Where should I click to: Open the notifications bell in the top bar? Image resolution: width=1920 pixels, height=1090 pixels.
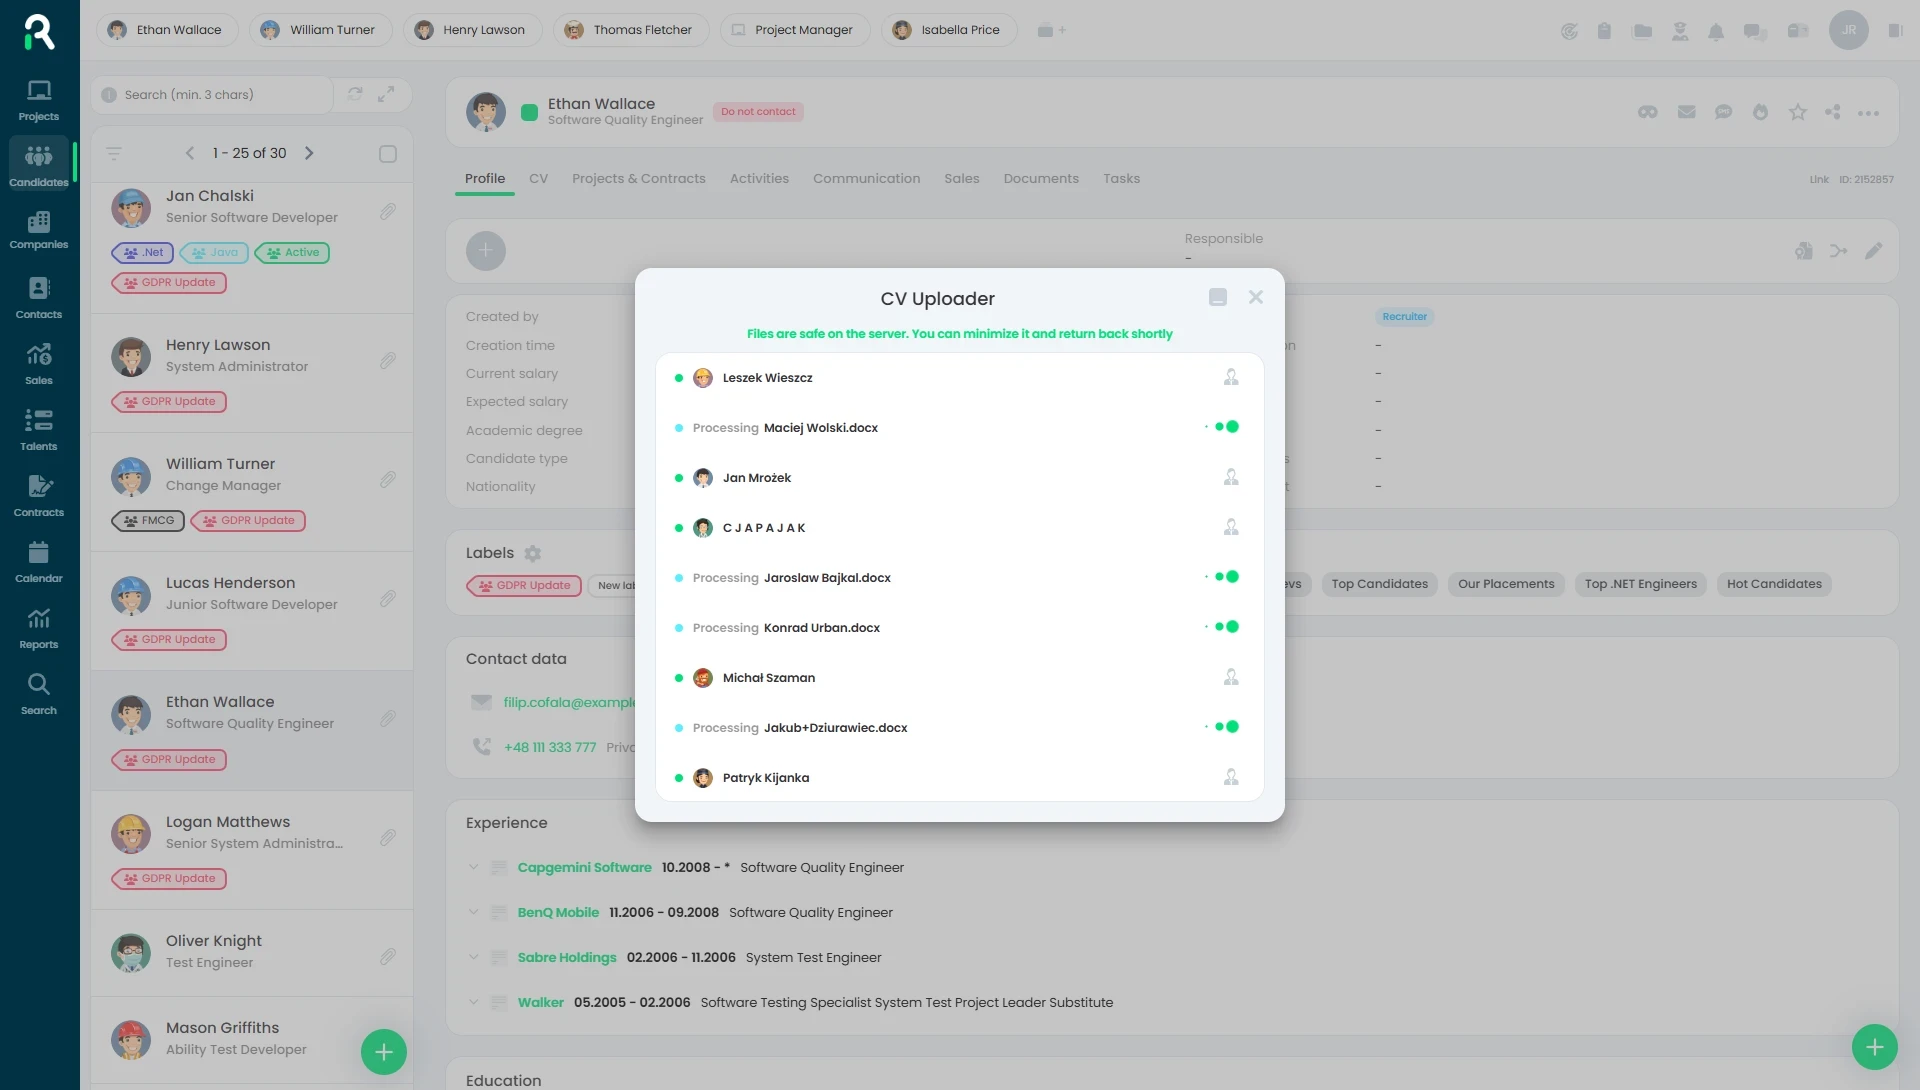tap(1717, 31)
